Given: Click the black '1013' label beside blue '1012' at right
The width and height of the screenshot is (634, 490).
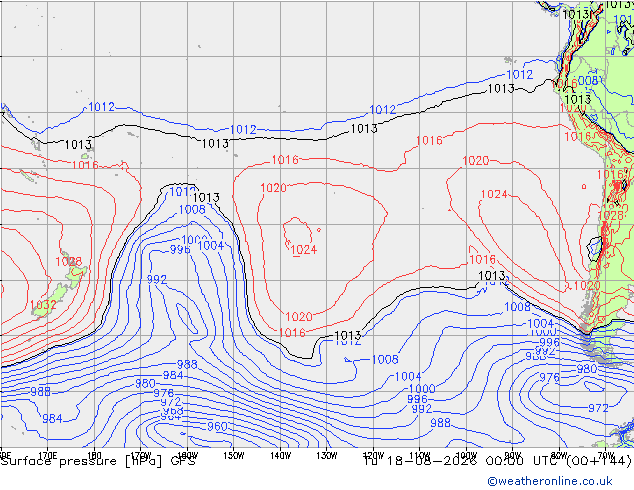Looking at the screenshot, I should [501, 88].
